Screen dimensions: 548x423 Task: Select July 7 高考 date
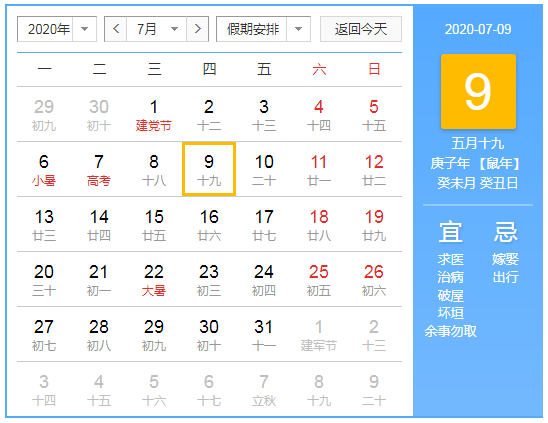[x=99, y=170]
